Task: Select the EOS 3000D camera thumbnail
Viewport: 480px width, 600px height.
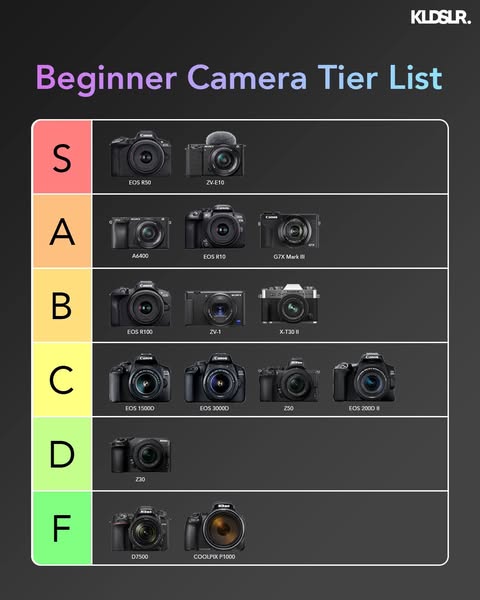Action: pos(215,378)
